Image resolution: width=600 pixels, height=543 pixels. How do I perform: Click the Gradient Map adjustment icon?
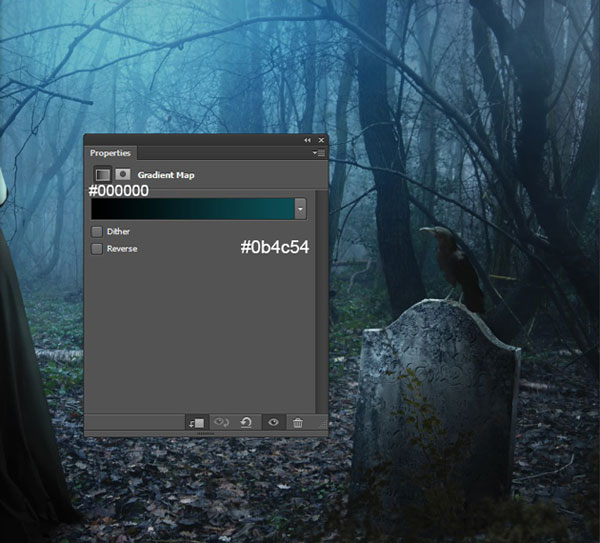(103, 174)
